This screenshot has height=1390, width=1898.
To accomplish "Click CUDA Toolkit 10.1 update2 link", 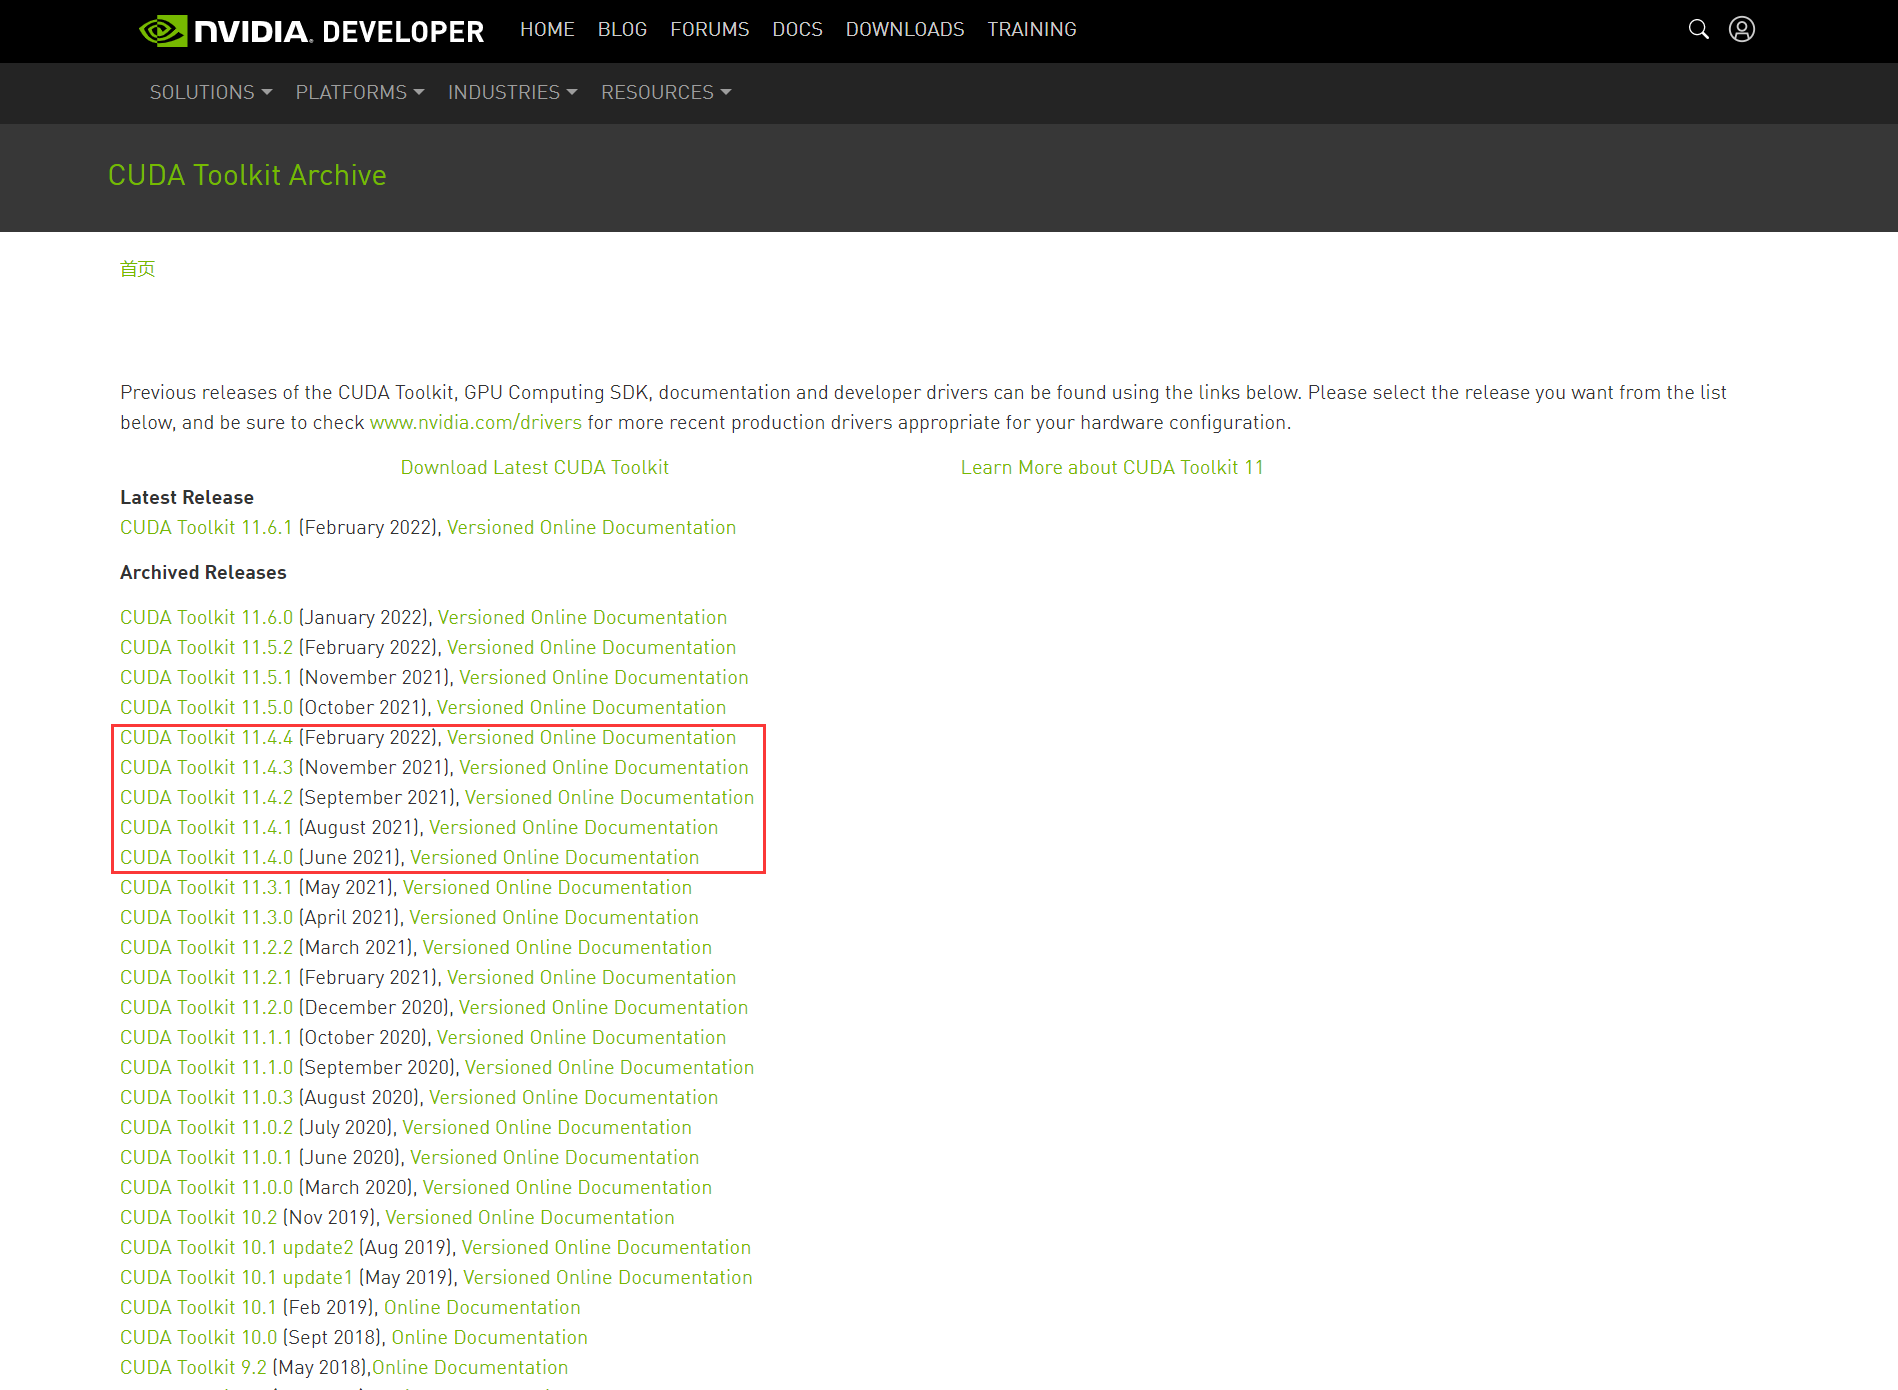I will (x=234, y=1247).
